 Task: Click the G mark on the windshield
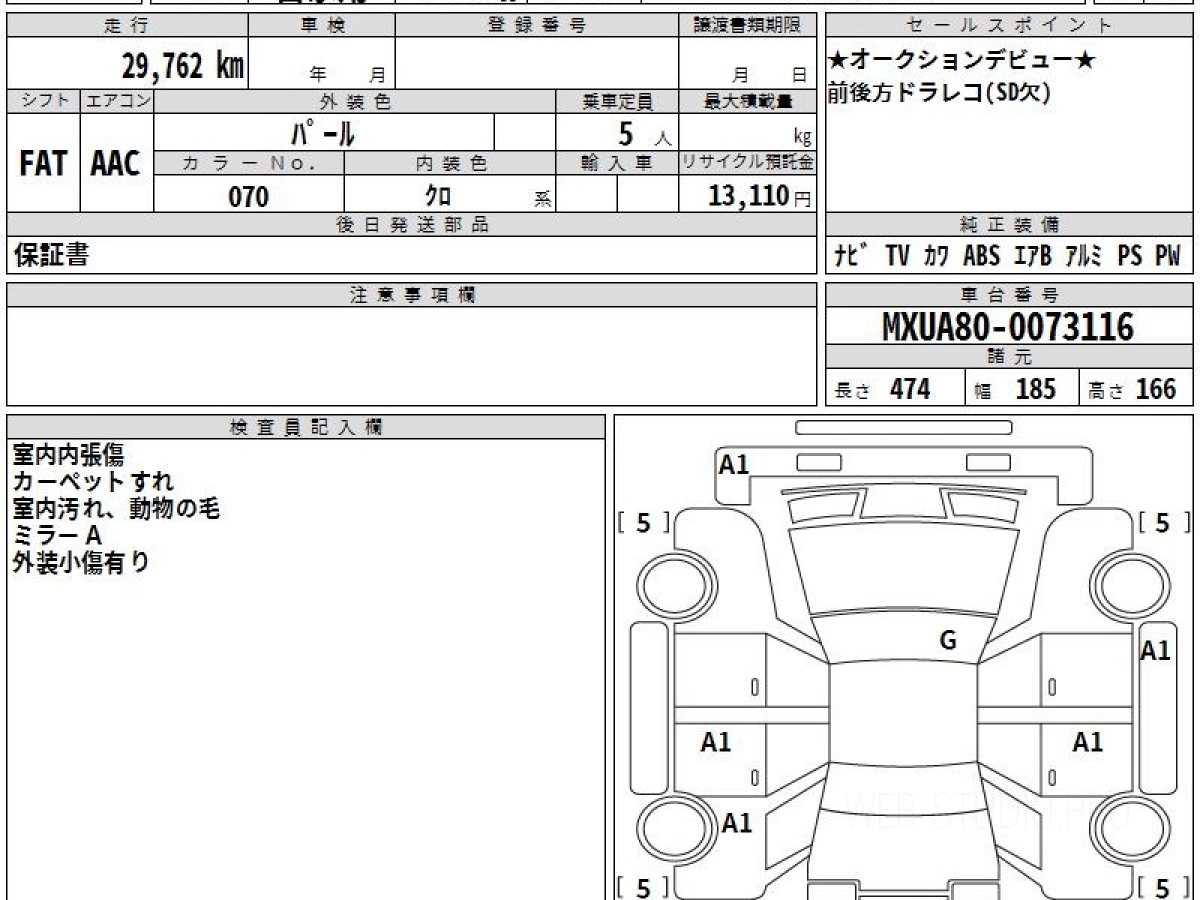tap(947, 642)
